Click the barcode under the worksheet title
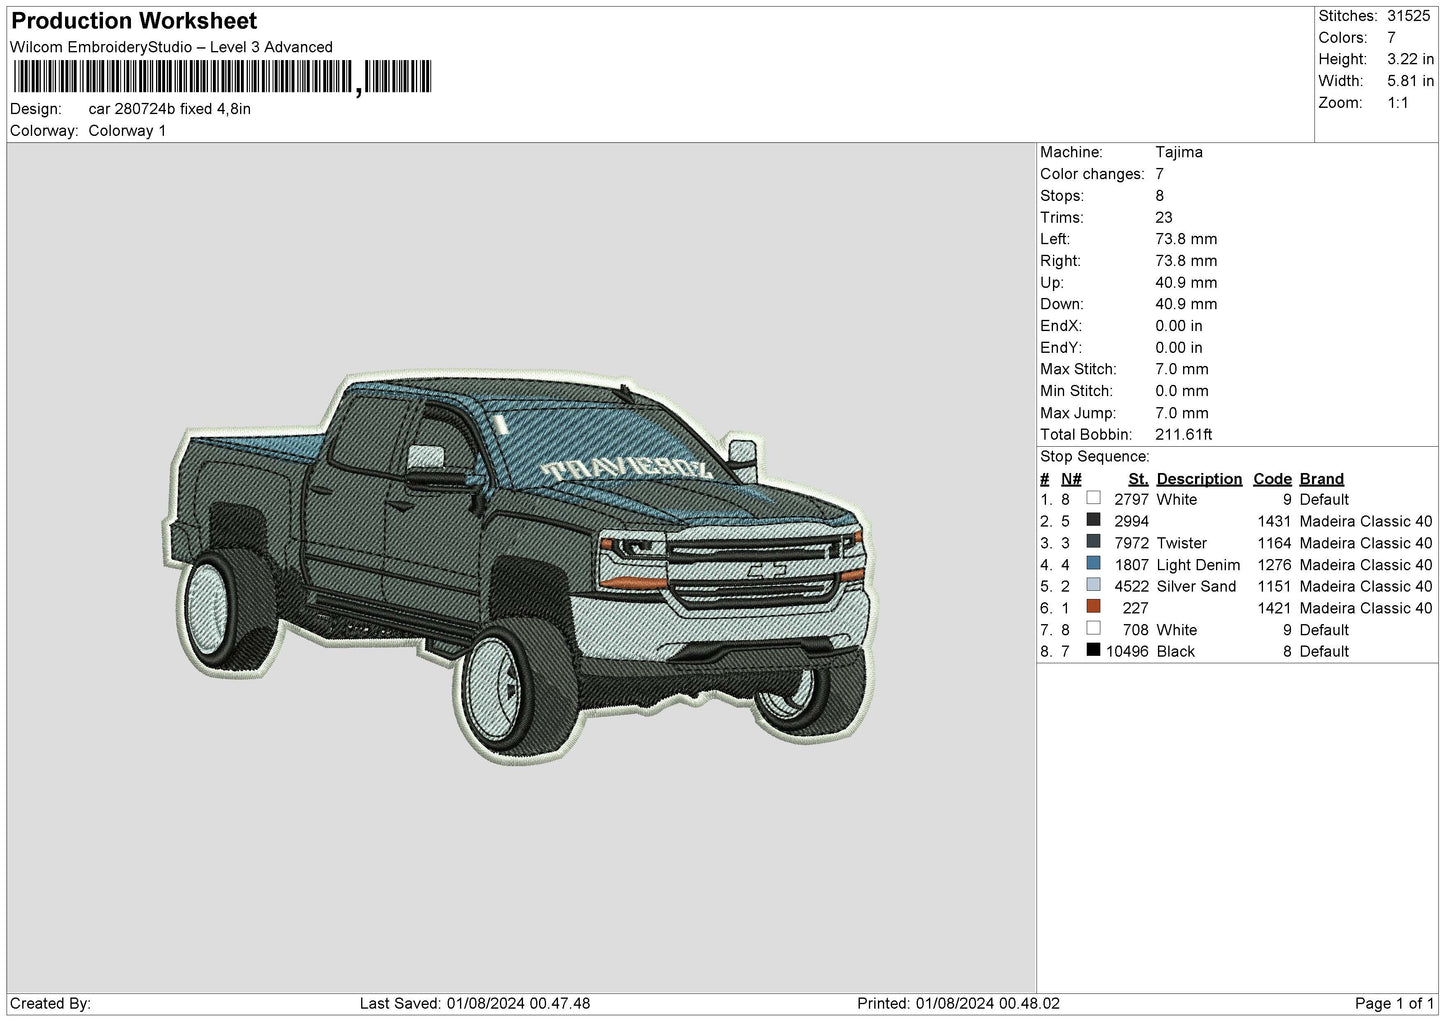Image resolution: width=1445 pixels, height=1021 pixels. coord(222,77)
